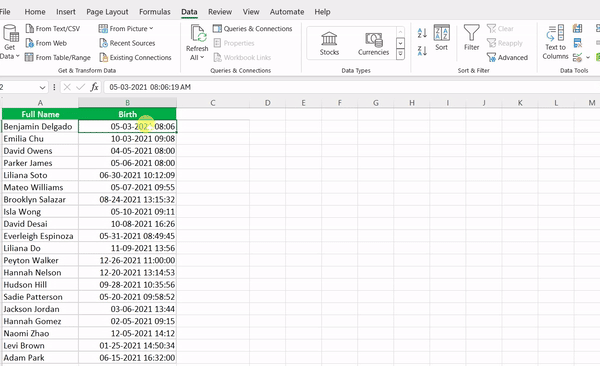Open the Review tab

coord(220,12)
